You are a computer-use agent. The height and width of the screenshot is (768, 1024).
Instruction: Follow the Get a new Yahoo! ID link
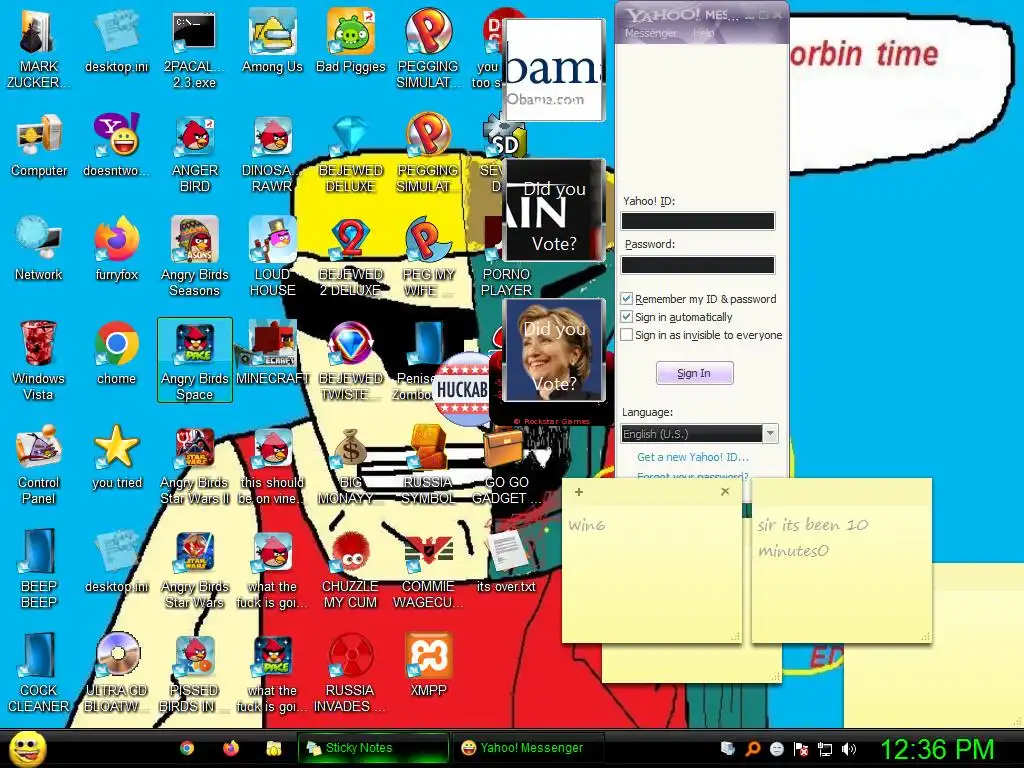tap(693, 457)
